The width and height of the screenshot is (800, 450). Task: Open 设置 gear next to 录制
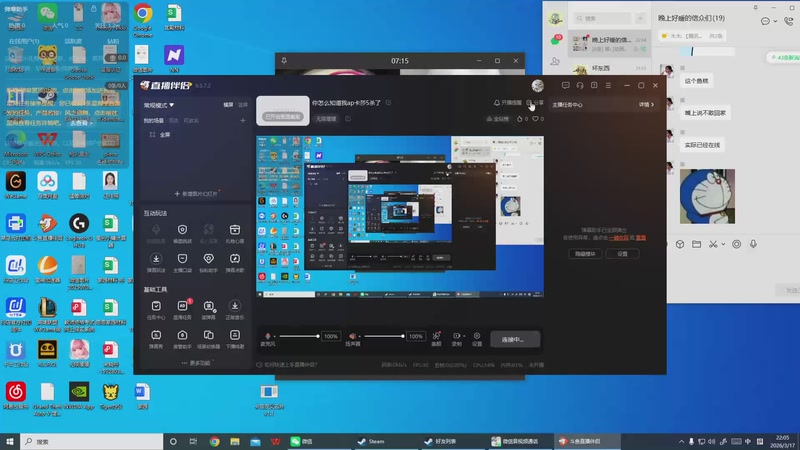[x=477, y=336]
